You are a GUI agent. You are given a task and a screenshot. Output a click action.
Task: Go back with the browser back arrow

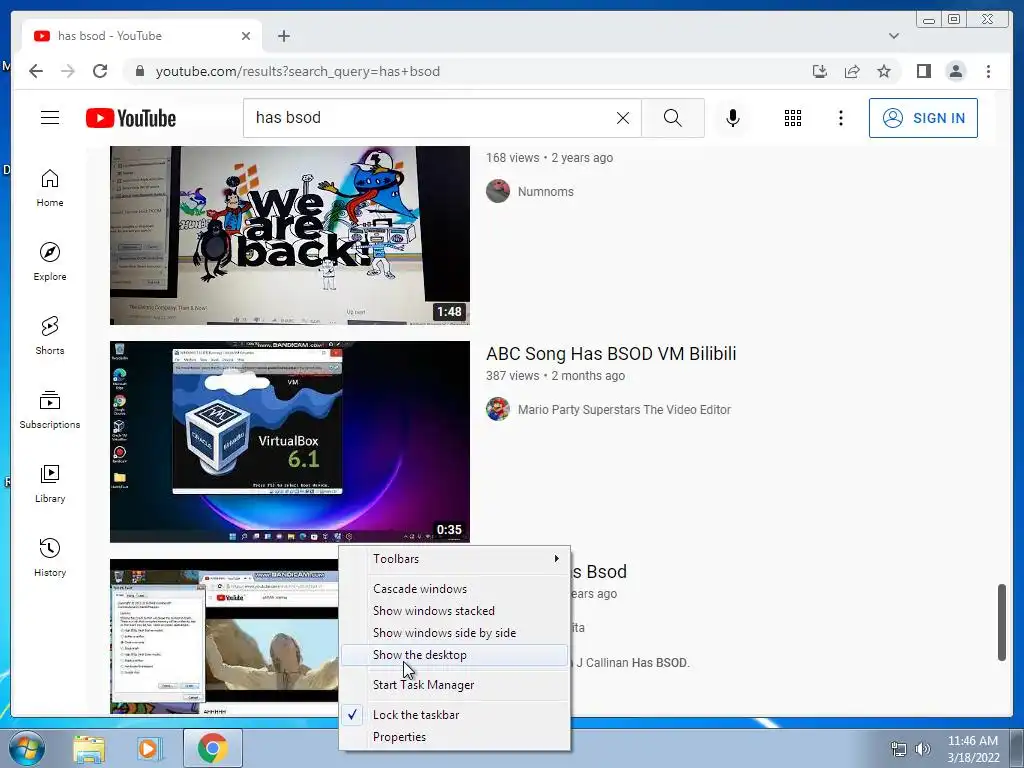coord(36,71)
